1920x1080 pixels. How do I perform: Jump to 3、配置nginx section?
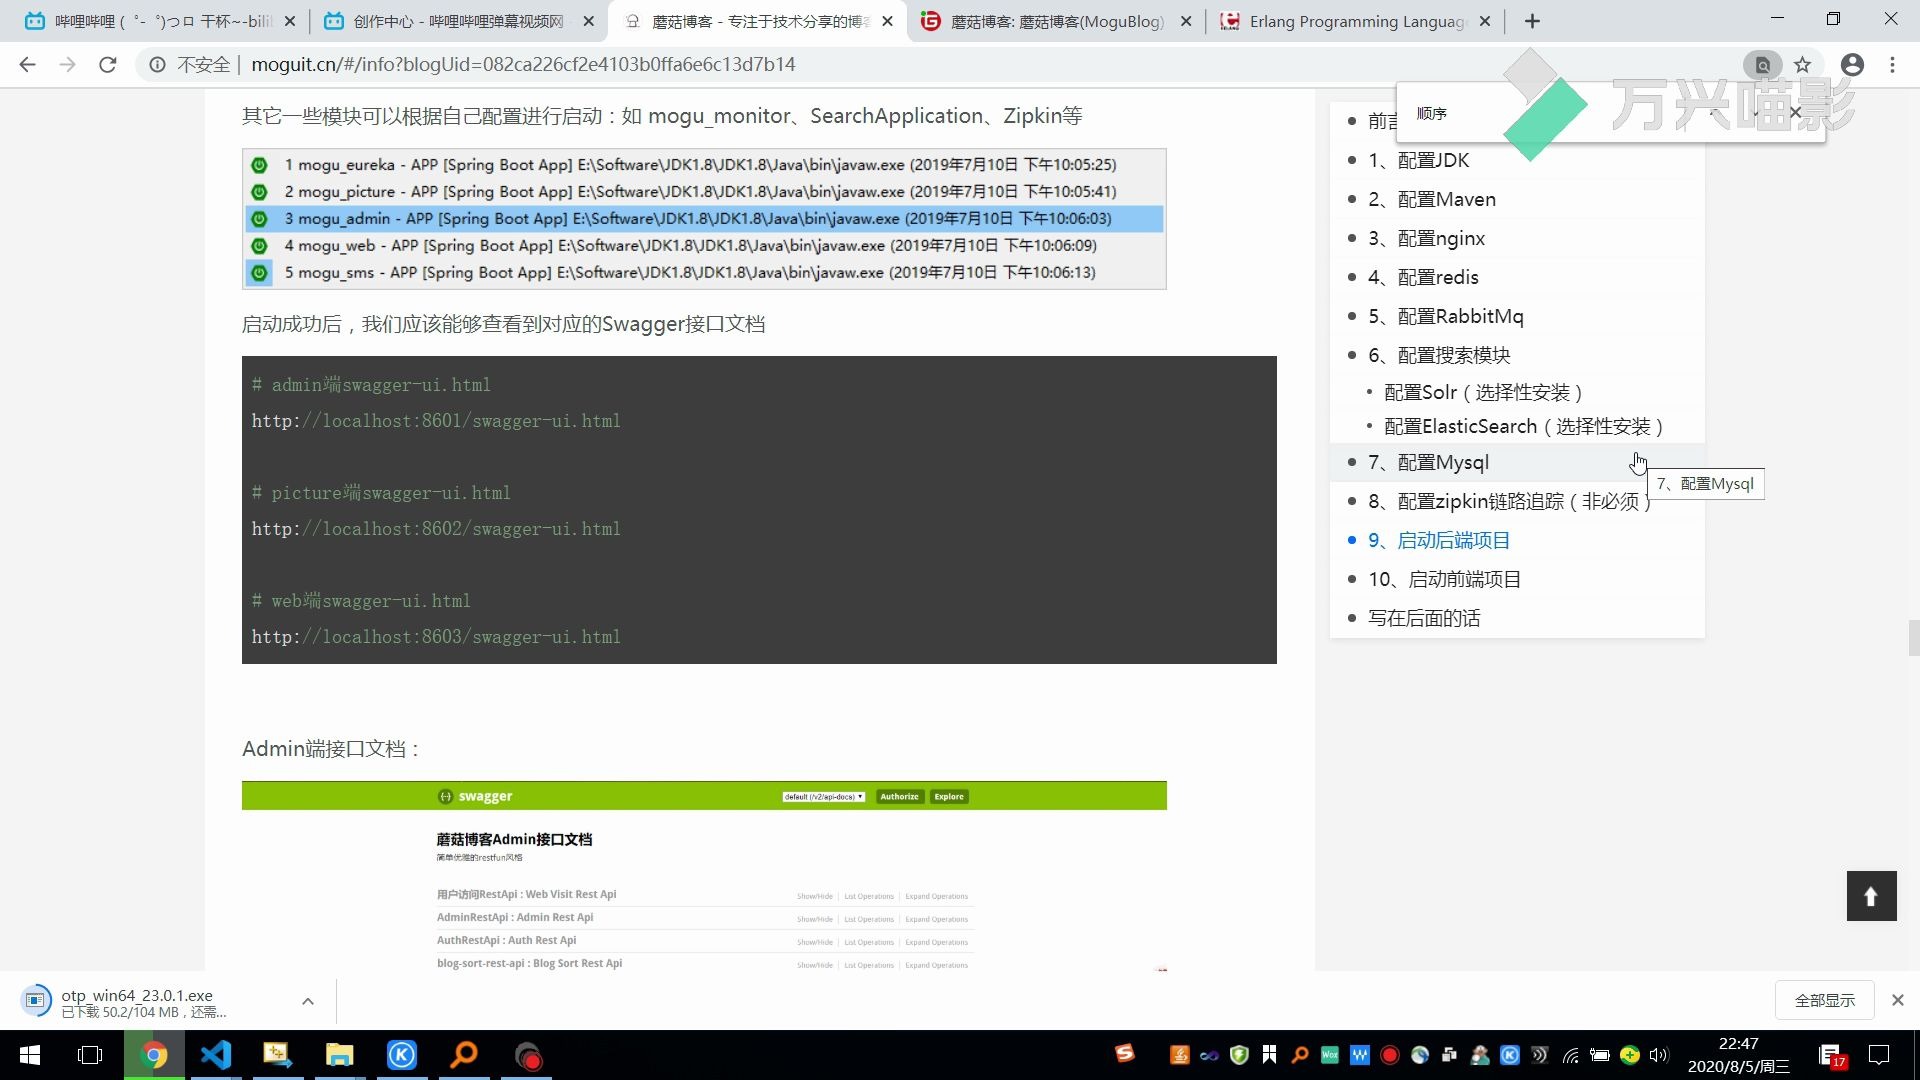coord(1426,238)
